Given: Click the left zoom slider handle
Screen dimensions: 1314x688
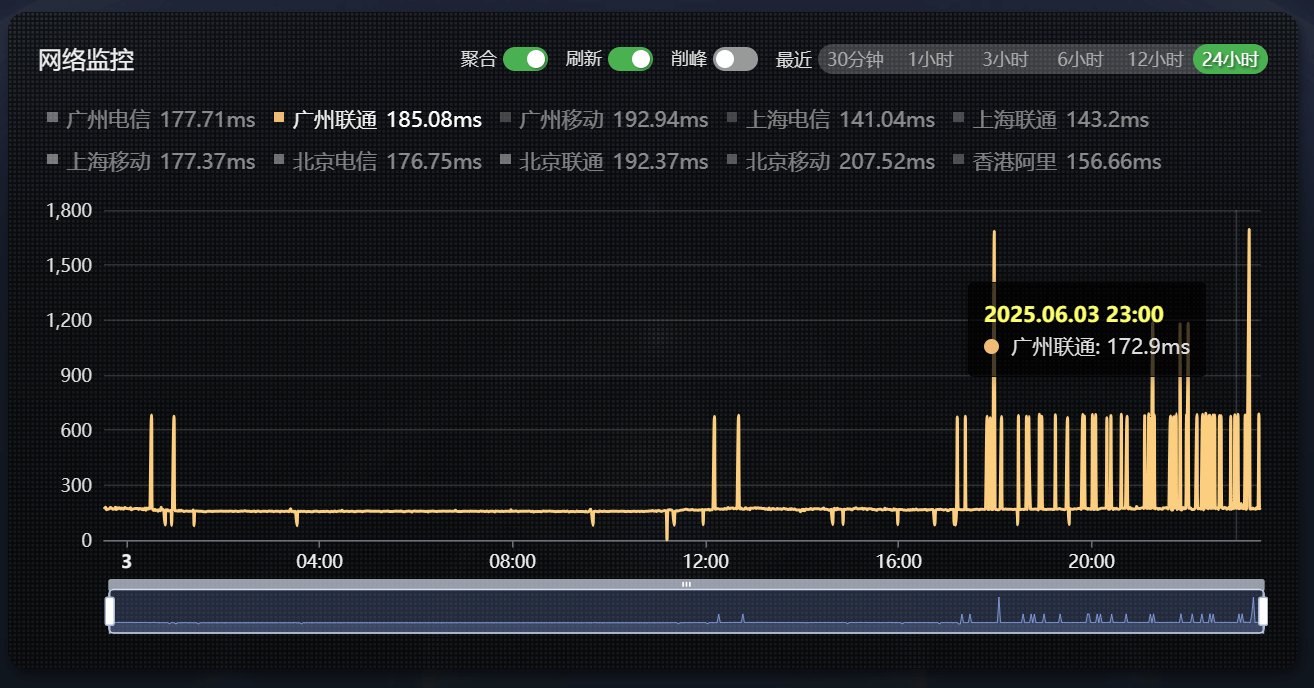Looking at the screenshot, I should 110,611.
